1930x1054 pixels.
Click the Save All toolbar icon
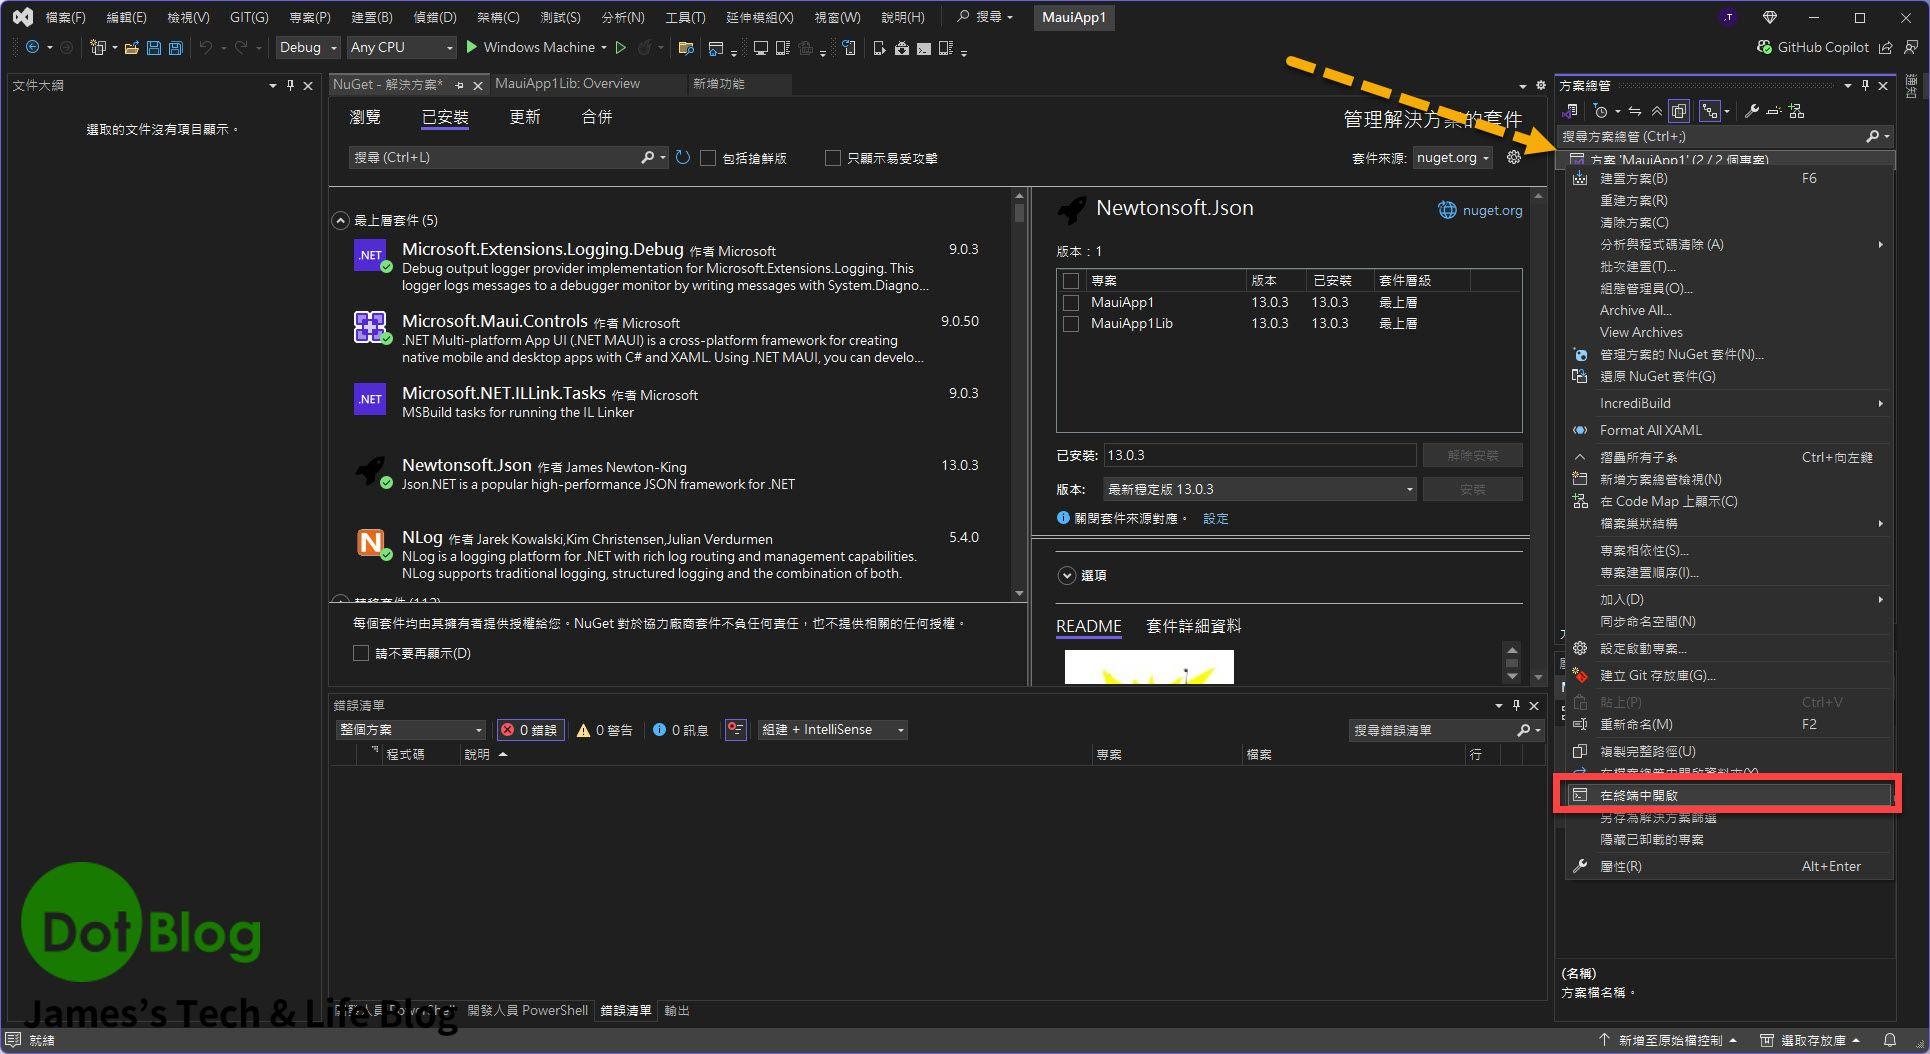point(176,48)
